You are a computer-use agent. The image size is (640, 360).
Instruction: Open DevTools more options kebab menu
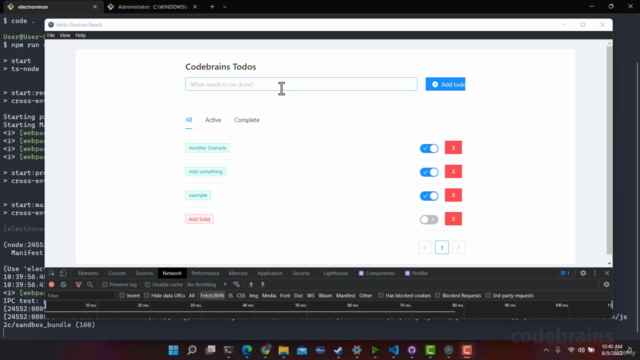coord(595,273)
